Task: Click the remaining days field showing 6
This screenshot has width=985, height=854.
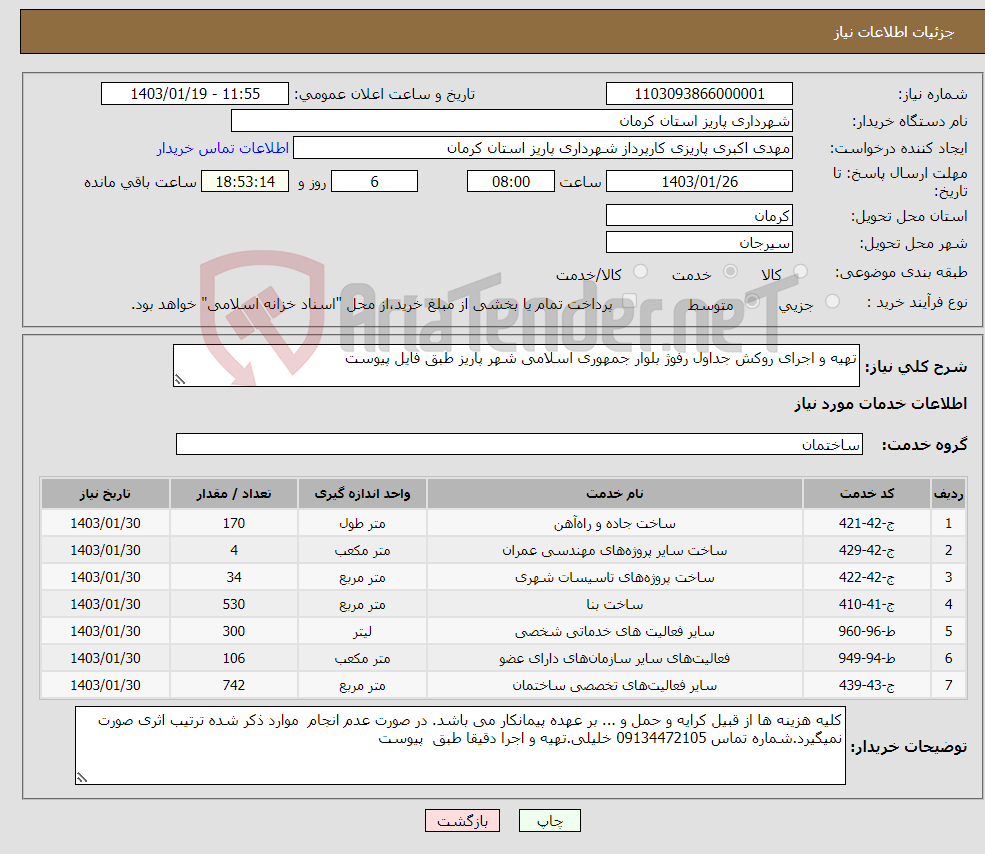Action: pos(374,182)
